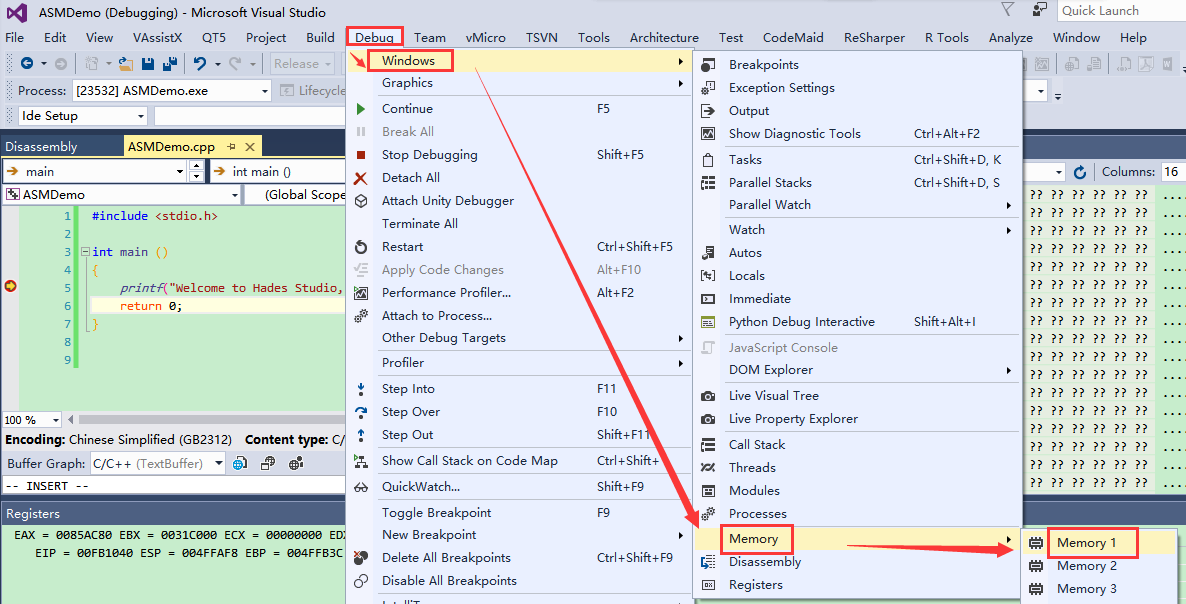Select Memory 1 from the submenu
1186x604 pixels.
coord(1086,542)
